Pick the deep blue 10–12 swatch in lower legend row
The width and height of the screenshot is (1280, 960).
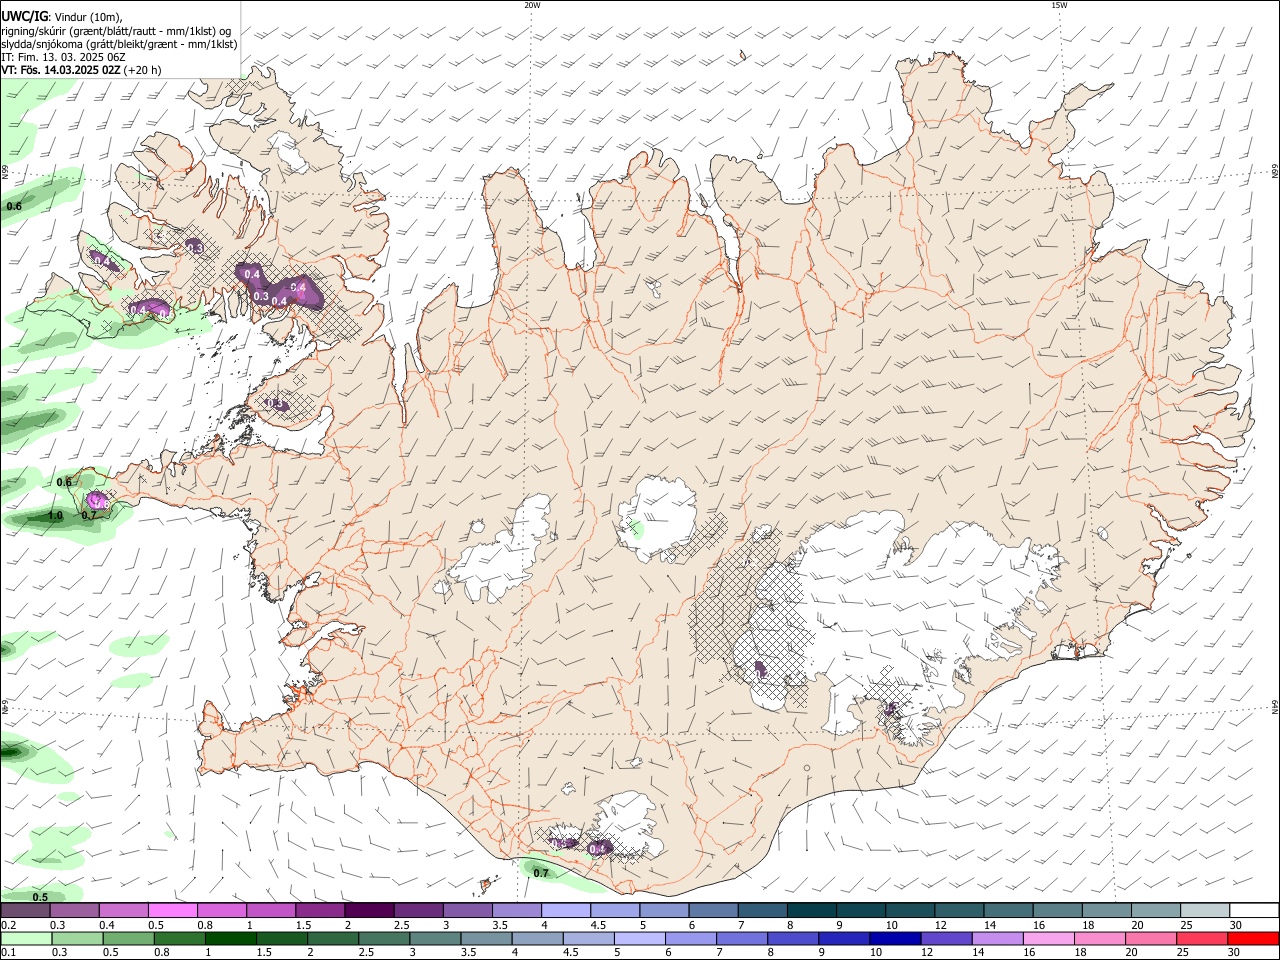click(896, 939)
